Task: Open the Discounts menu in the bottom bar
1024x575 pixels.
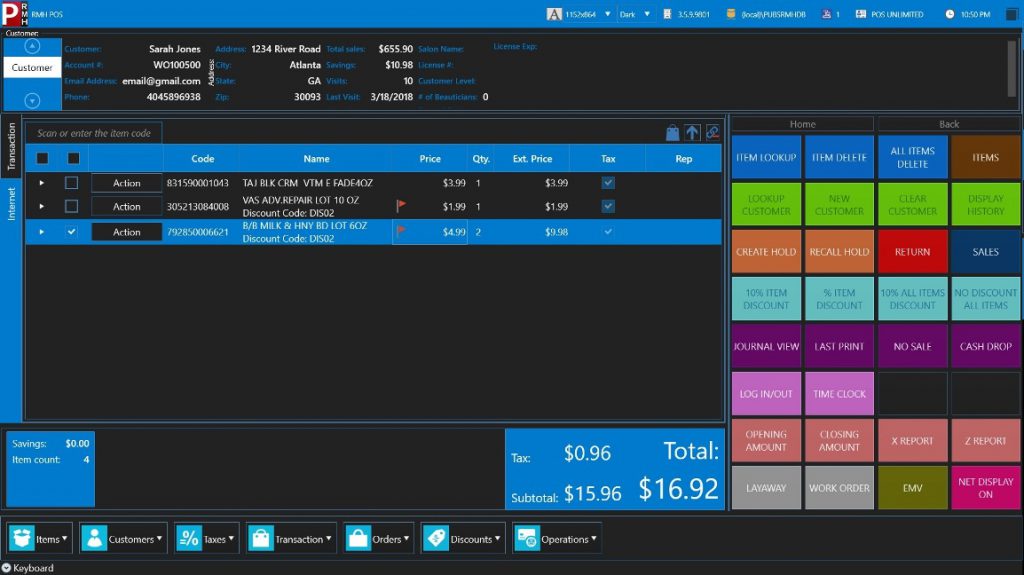Action: 463,539
